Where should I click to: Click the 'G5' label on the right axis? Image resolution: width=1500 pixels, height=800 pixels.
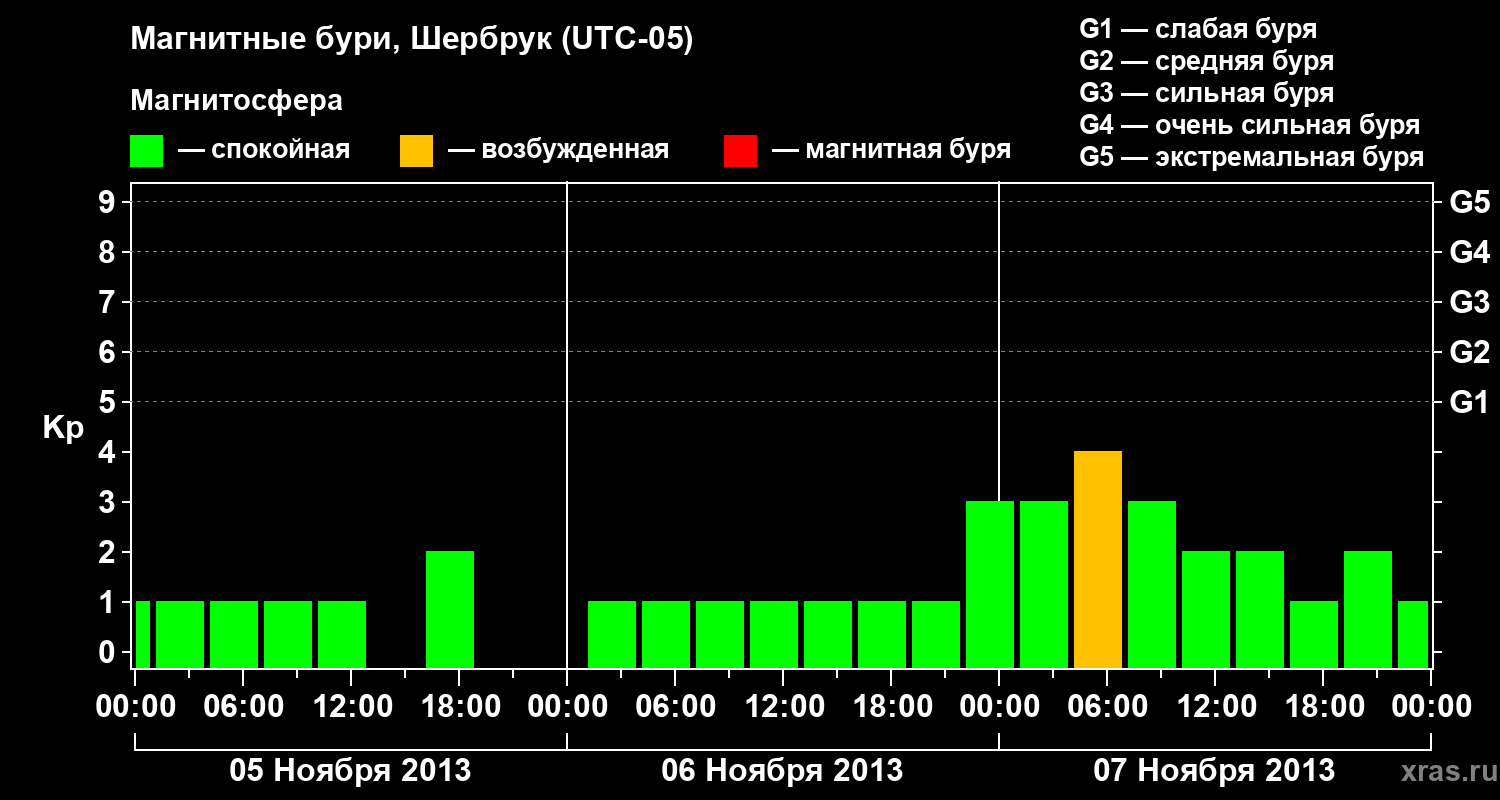[x=1469, y=202]
